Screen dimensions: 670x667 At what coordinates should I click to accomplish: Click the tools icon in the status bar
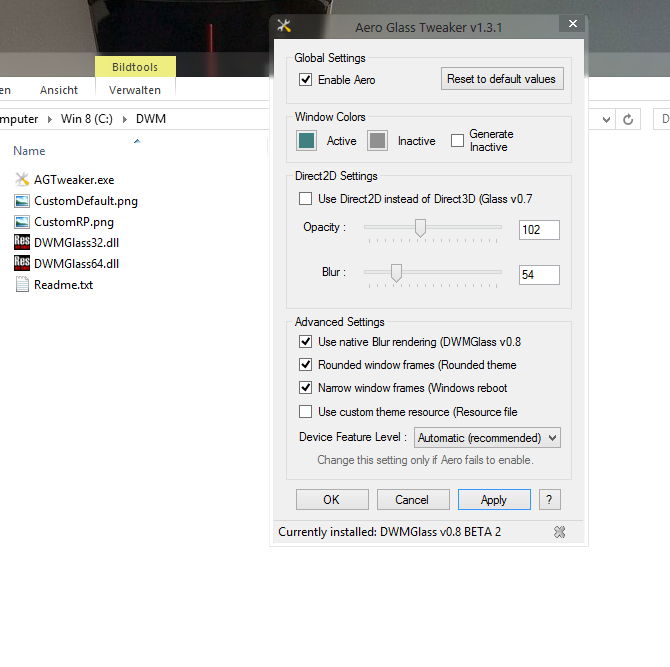coord(559,532)
